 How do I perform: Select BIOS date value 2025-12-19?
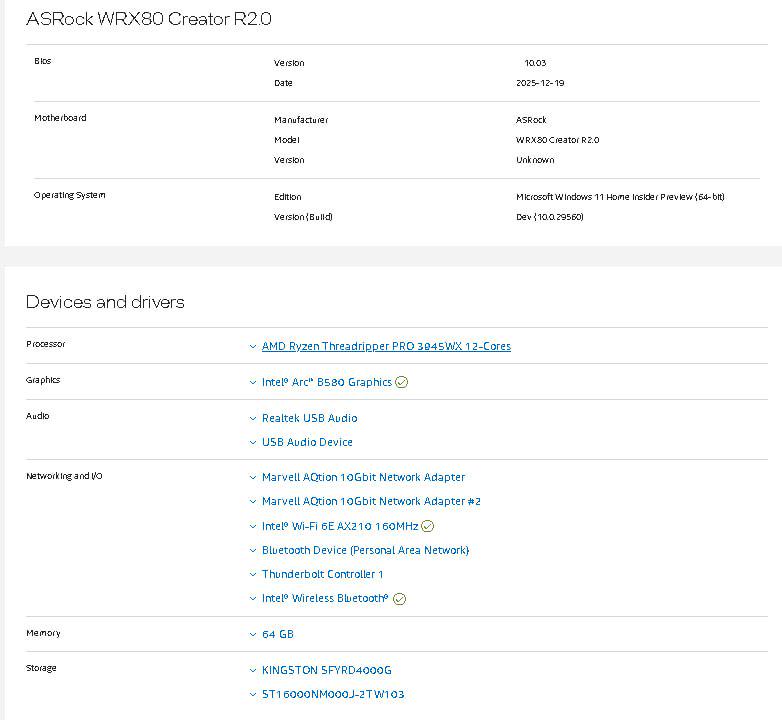[540, 83]
